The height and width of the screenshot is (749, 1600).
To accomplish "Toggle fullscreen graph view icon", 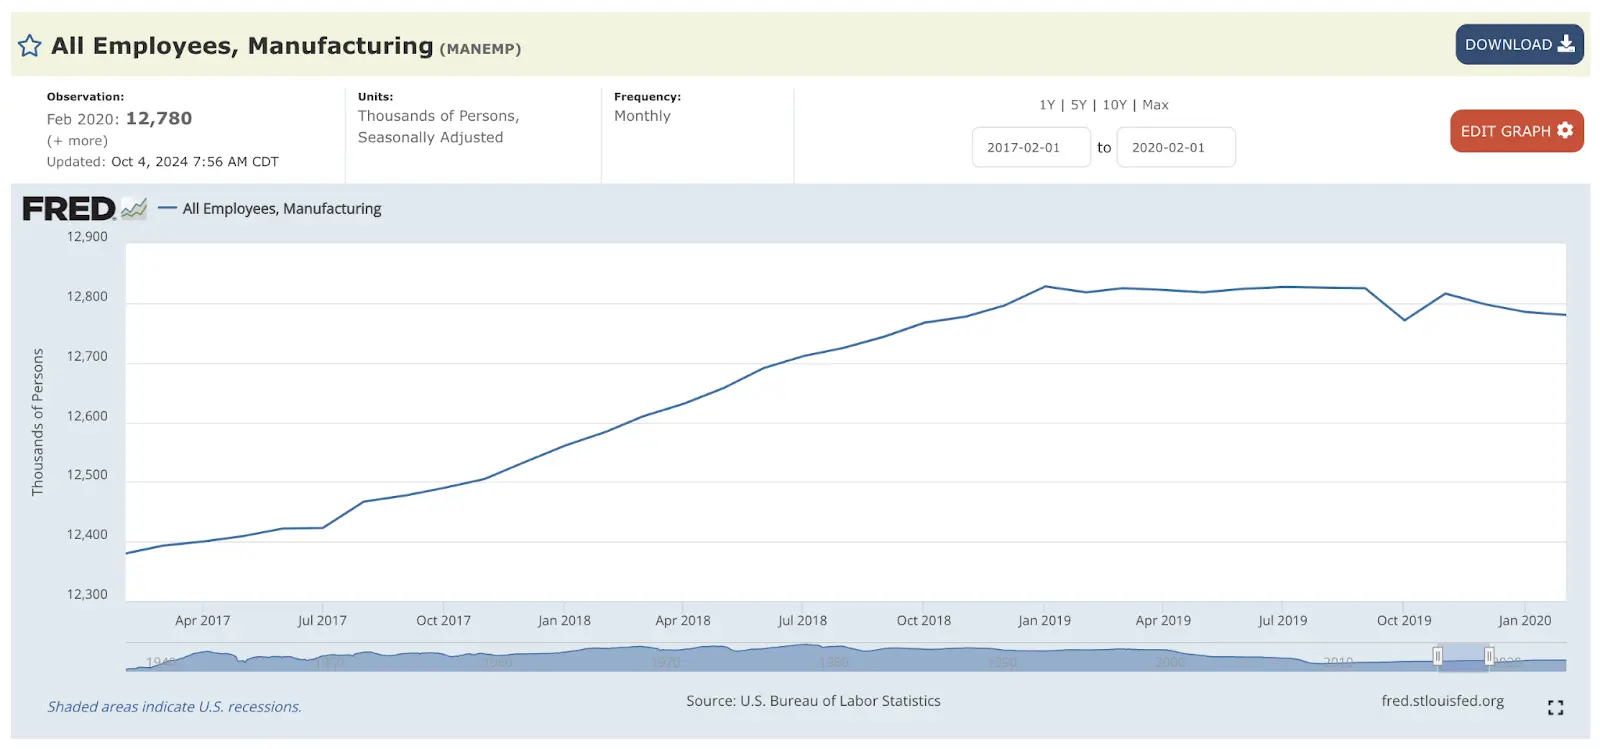I will pyautogui.click(x=1555, y=708).
